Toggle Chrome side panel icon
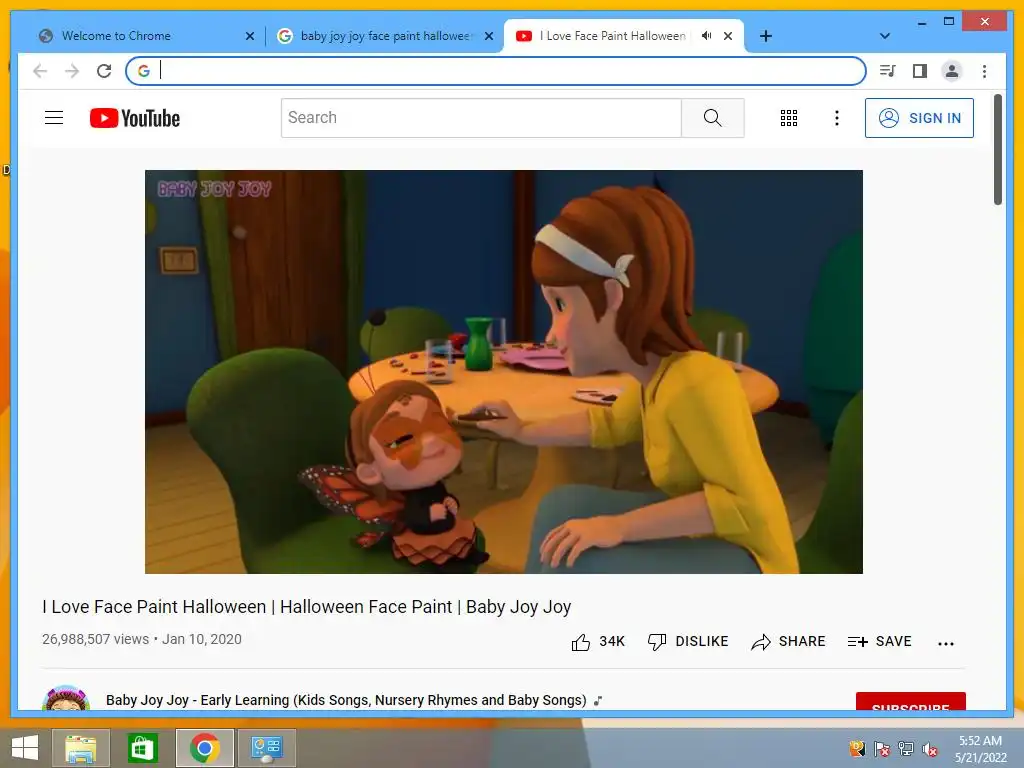The width and height of the screenshot is (1024, 768). pyautogui.click(x=920, y=71)
